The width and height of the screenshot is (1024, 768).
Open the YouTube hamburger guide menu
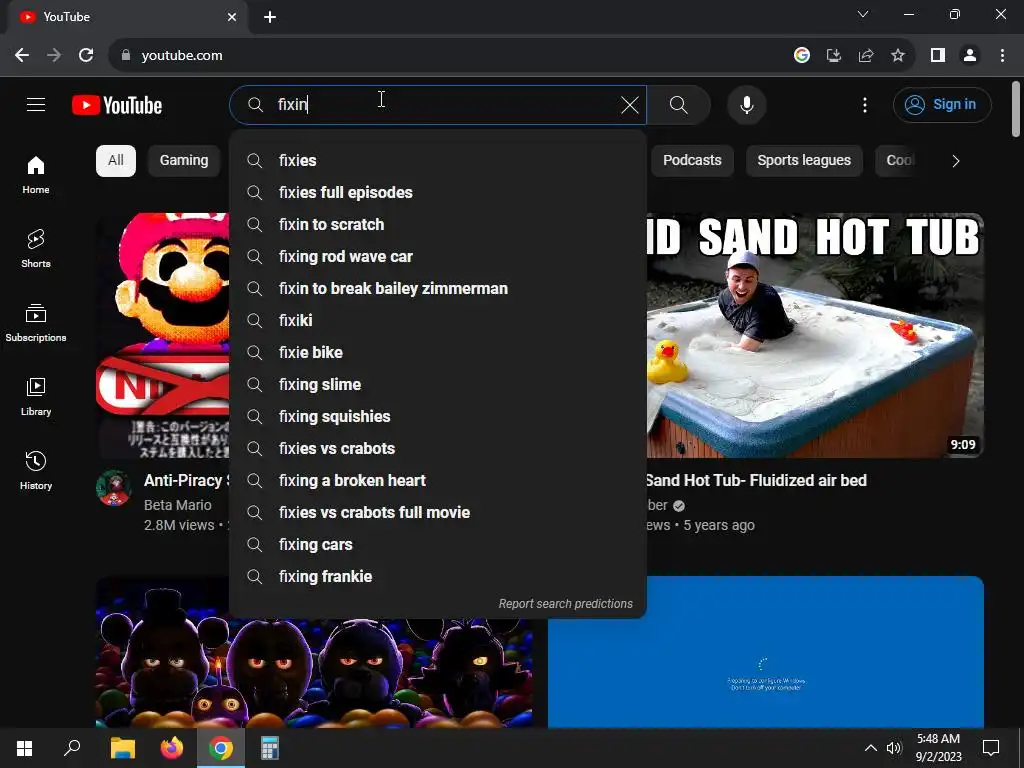tap(36, 104)
